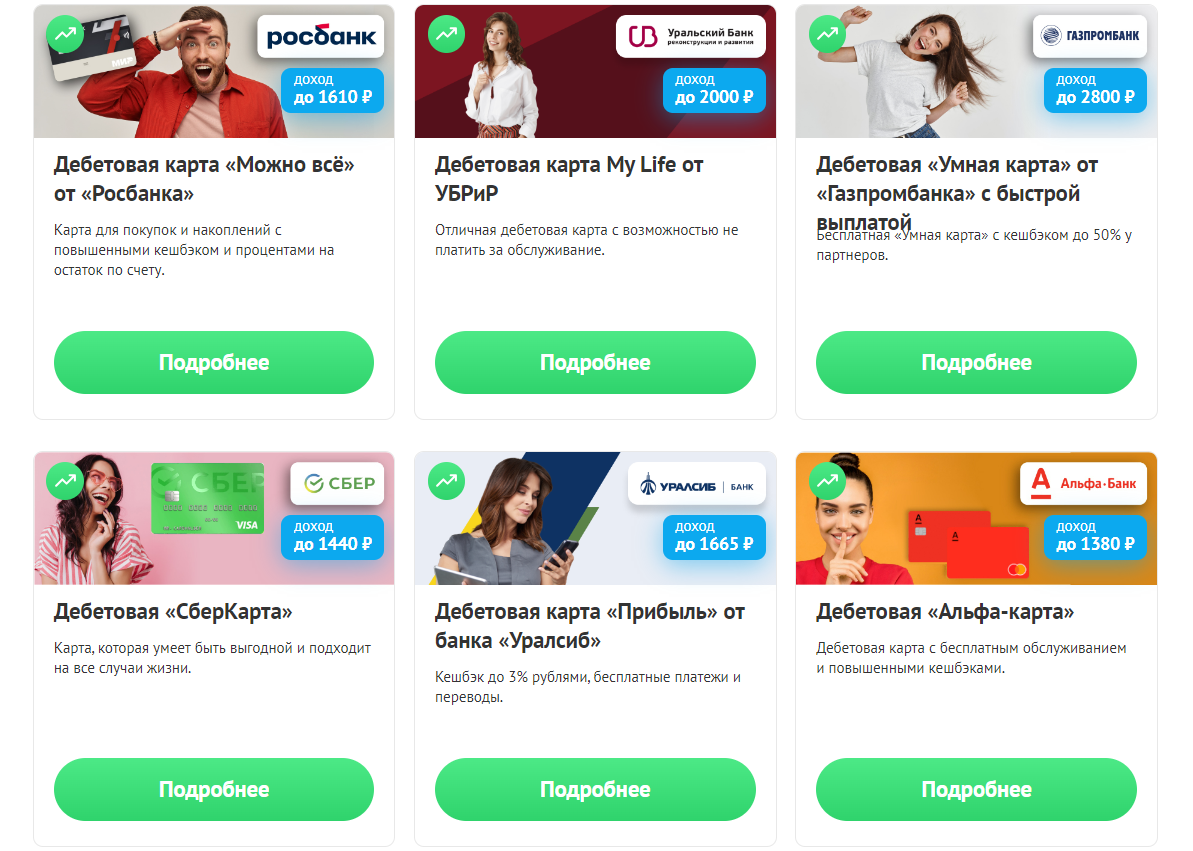This screenshot has height=851, width=1193.
Task: Open Подробнее for Gazprombank «Умная карта»
Action: 976,362
